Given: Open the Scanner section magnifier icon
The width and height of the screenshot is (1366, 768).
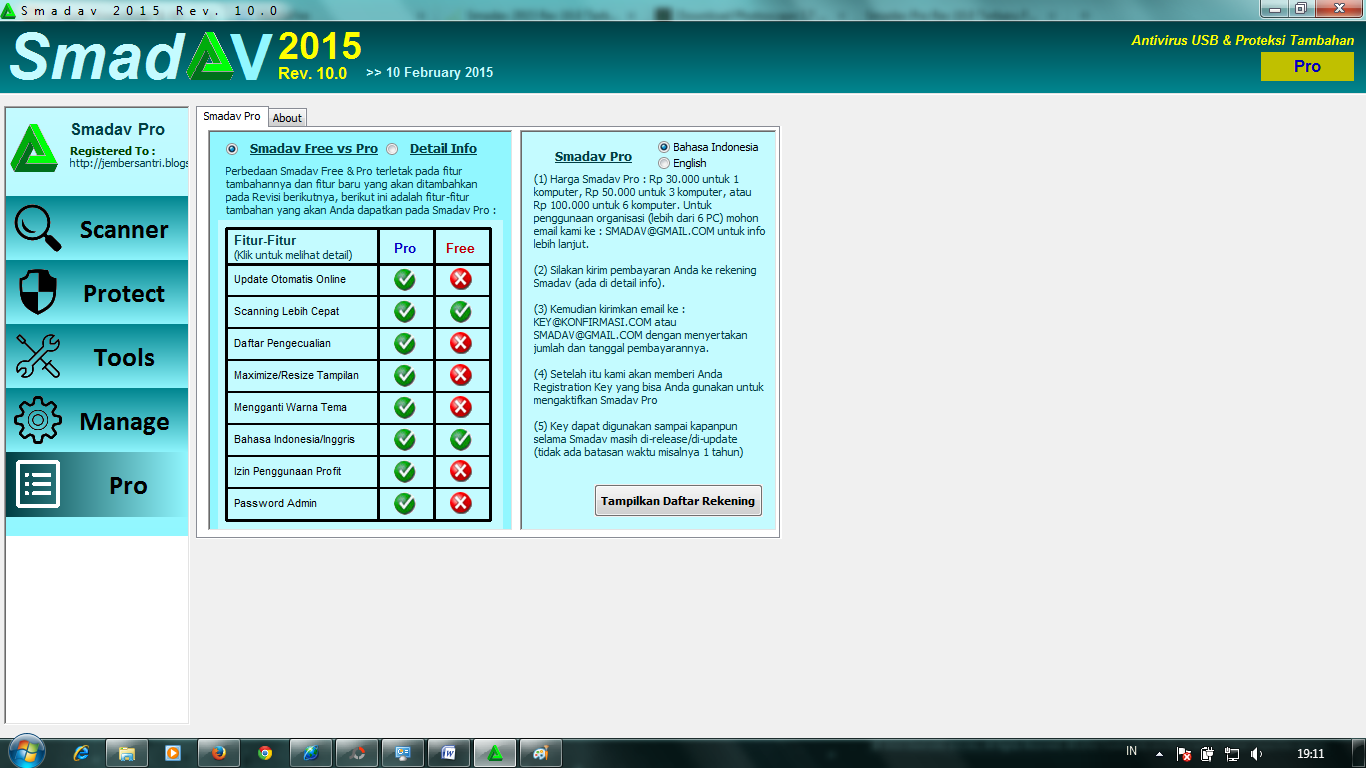Looking at the screenshot, I should click(38, 229).
